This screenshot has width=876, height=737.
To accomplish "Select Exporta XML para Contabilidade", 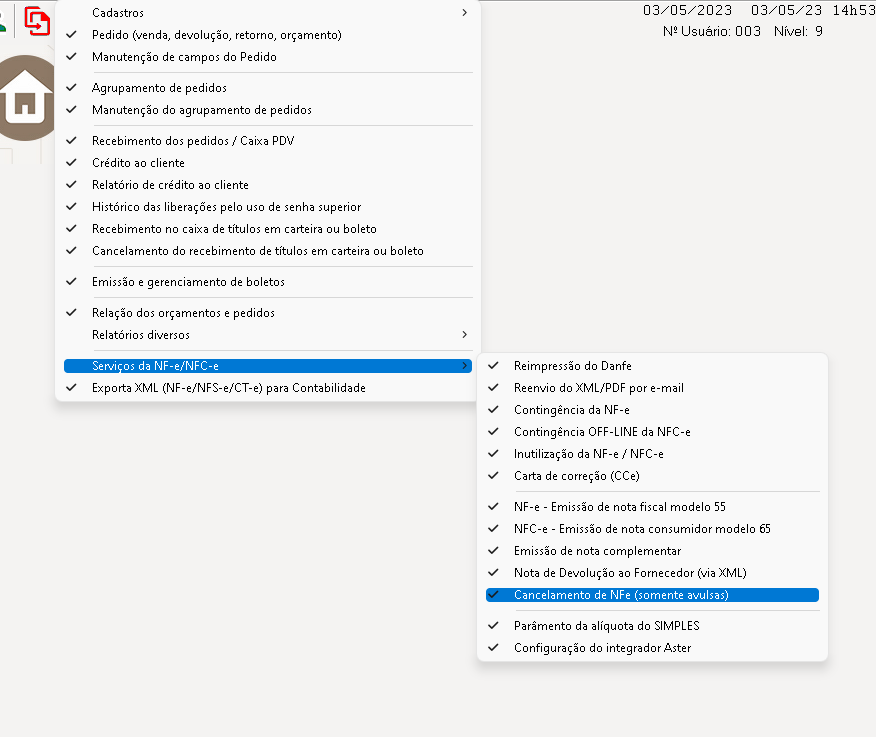I will click(x=228, y=388).
